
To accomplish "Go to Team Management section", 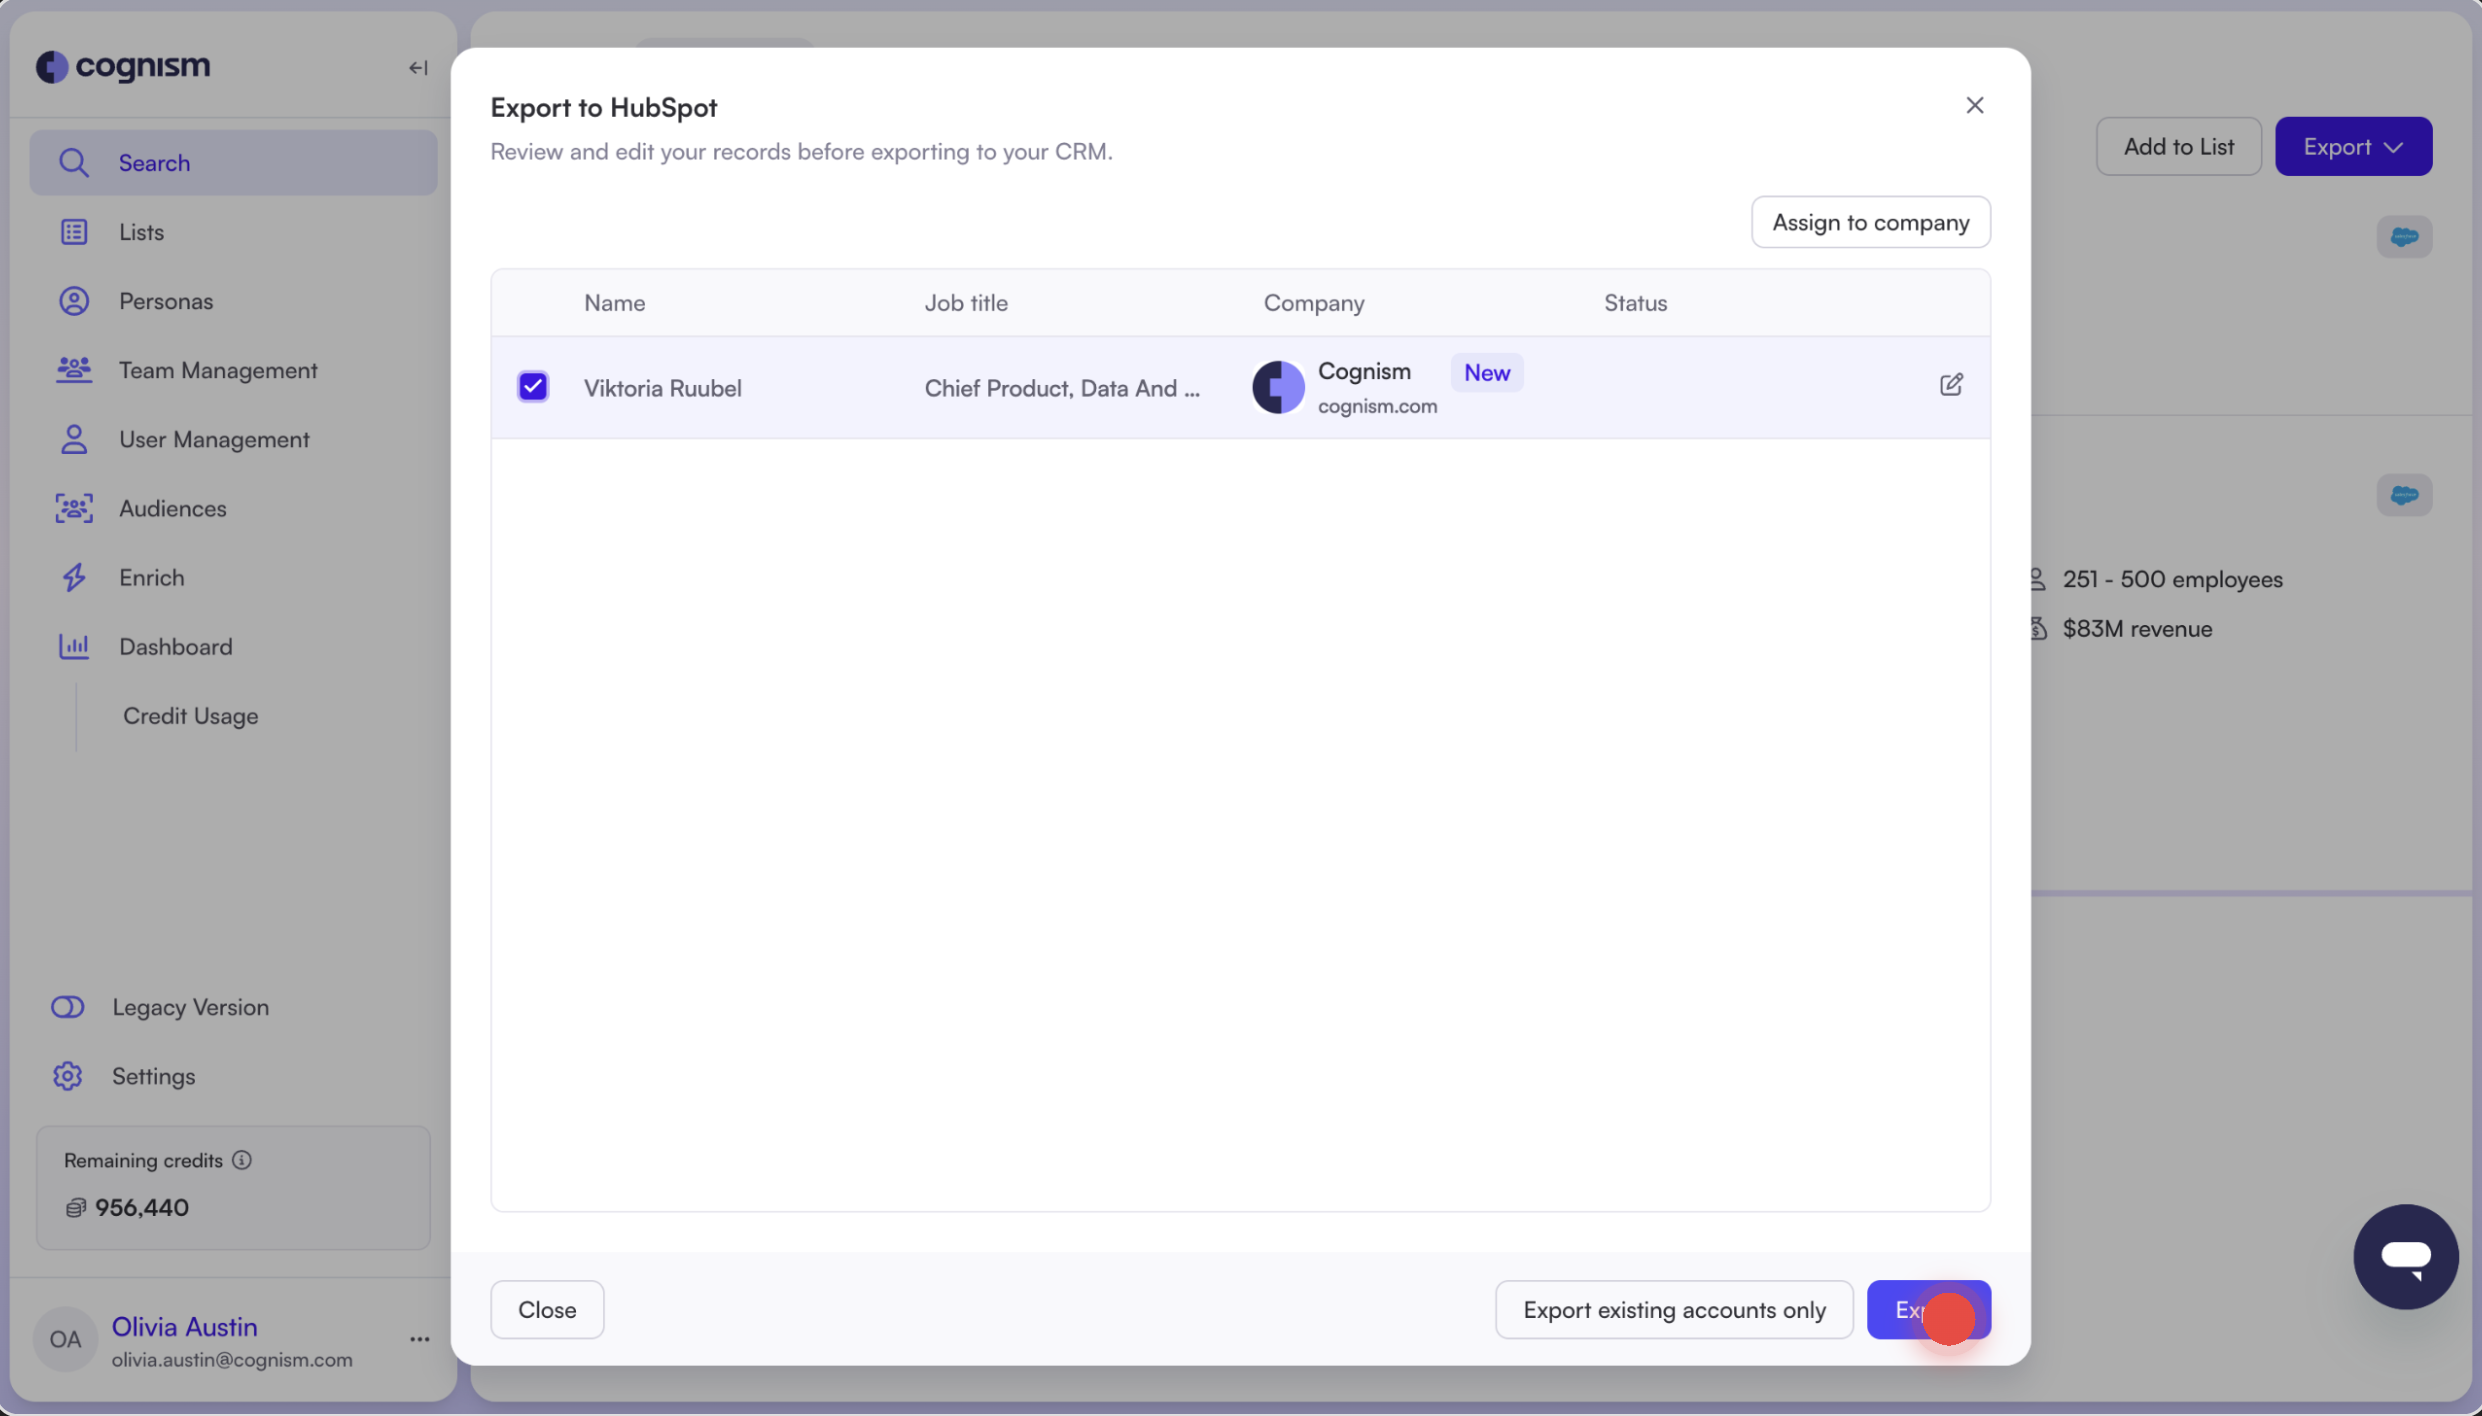I will coord(217,370).
